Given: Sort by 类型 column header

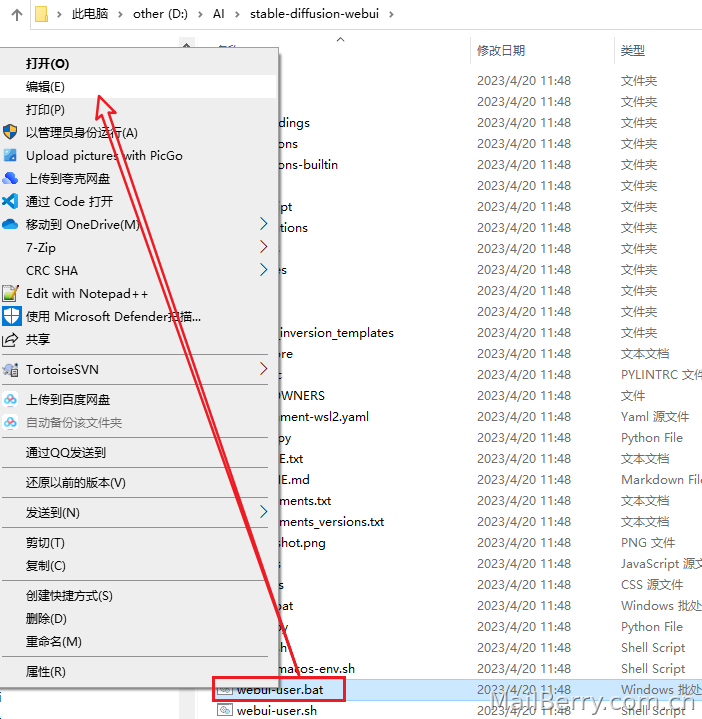Looking at the screenshot, I should click(633, 50).
